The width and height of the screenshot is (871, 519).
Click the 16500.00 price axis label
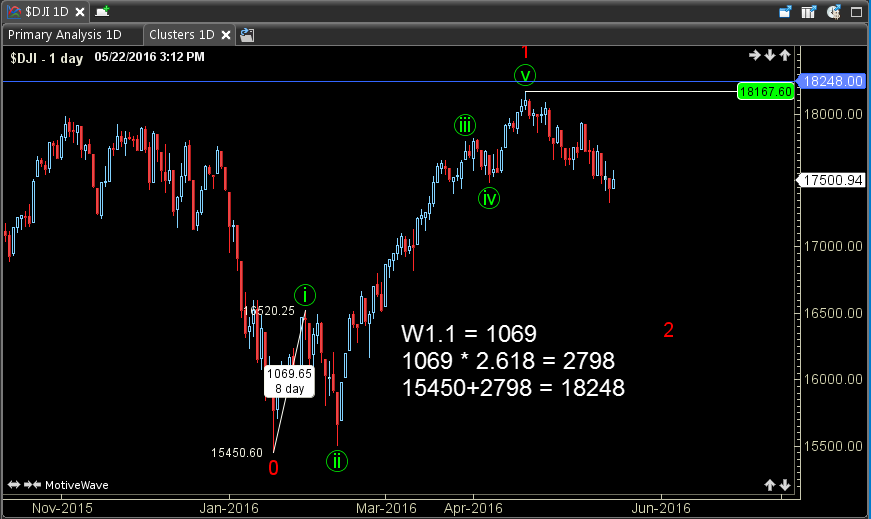833,313
